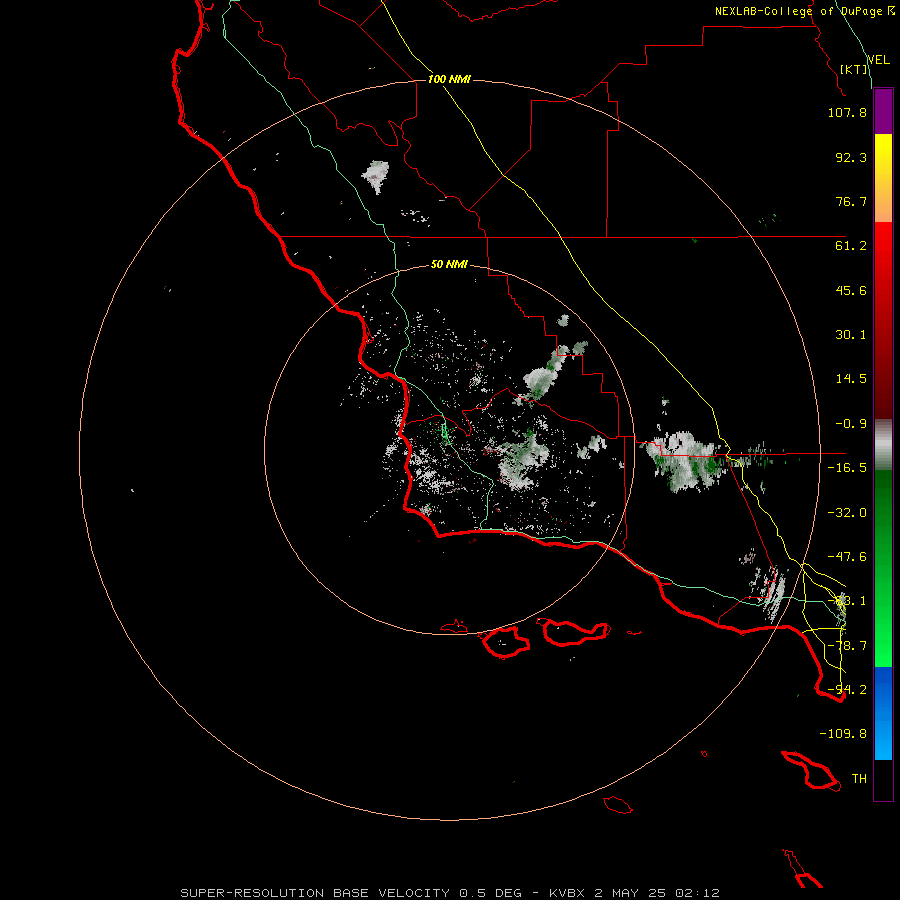Select the -32.0 legend value
The height and width of the screenshot is (900, 900).
(x=847, y=513)
